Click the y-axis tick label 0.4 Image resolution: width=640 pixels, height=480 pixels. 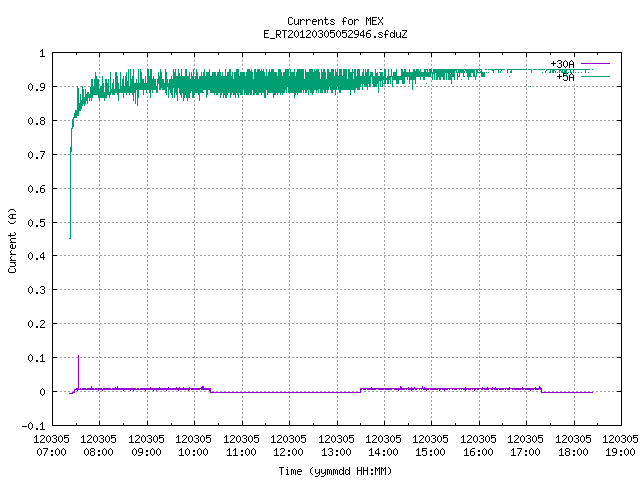pos(36,256)
